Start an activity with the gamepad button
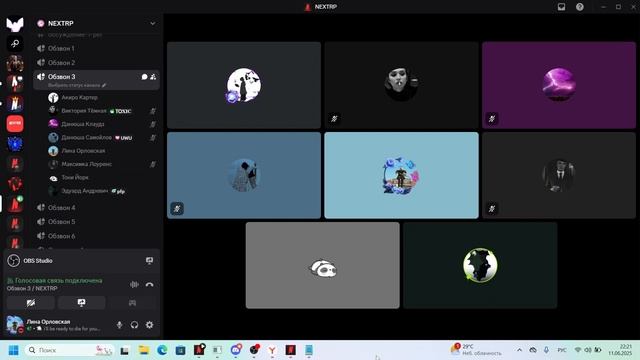Screen dimensions: 640x360 132,302
